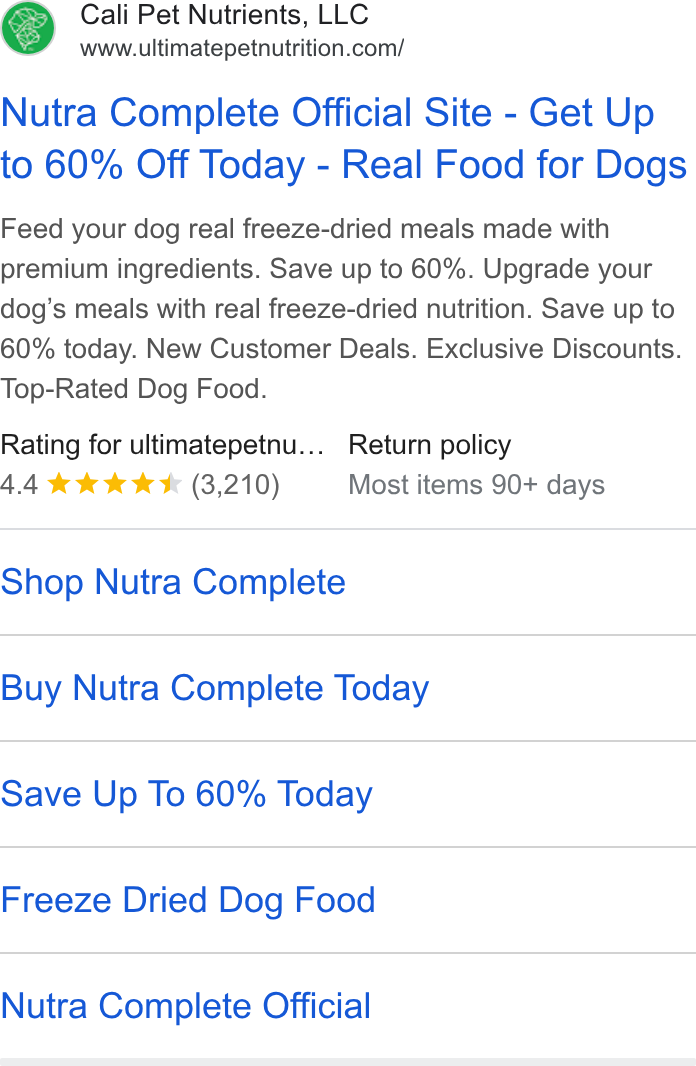Click the Rating for ultimatepetnu… label
Image resolution: width=696 pixels, height=1066 pixels.
162,445
